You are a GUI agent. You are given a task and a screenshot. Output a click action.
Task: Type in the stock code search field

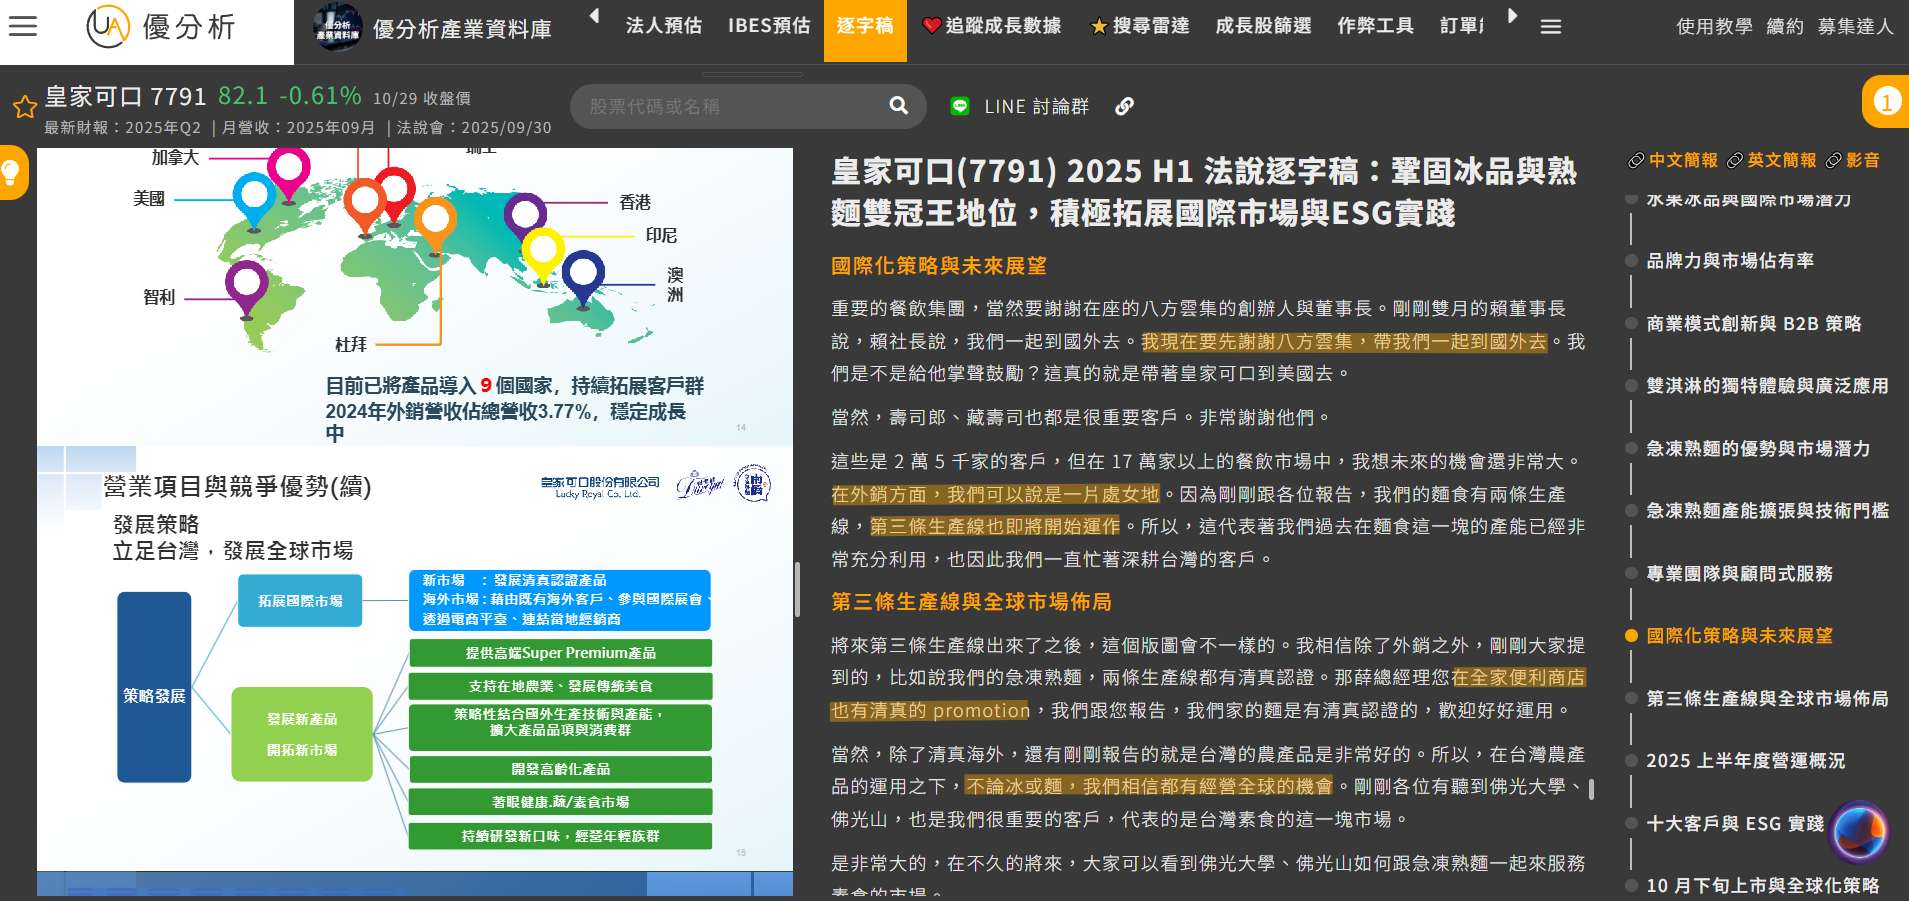pyautogui.click(x=730, y=106)
